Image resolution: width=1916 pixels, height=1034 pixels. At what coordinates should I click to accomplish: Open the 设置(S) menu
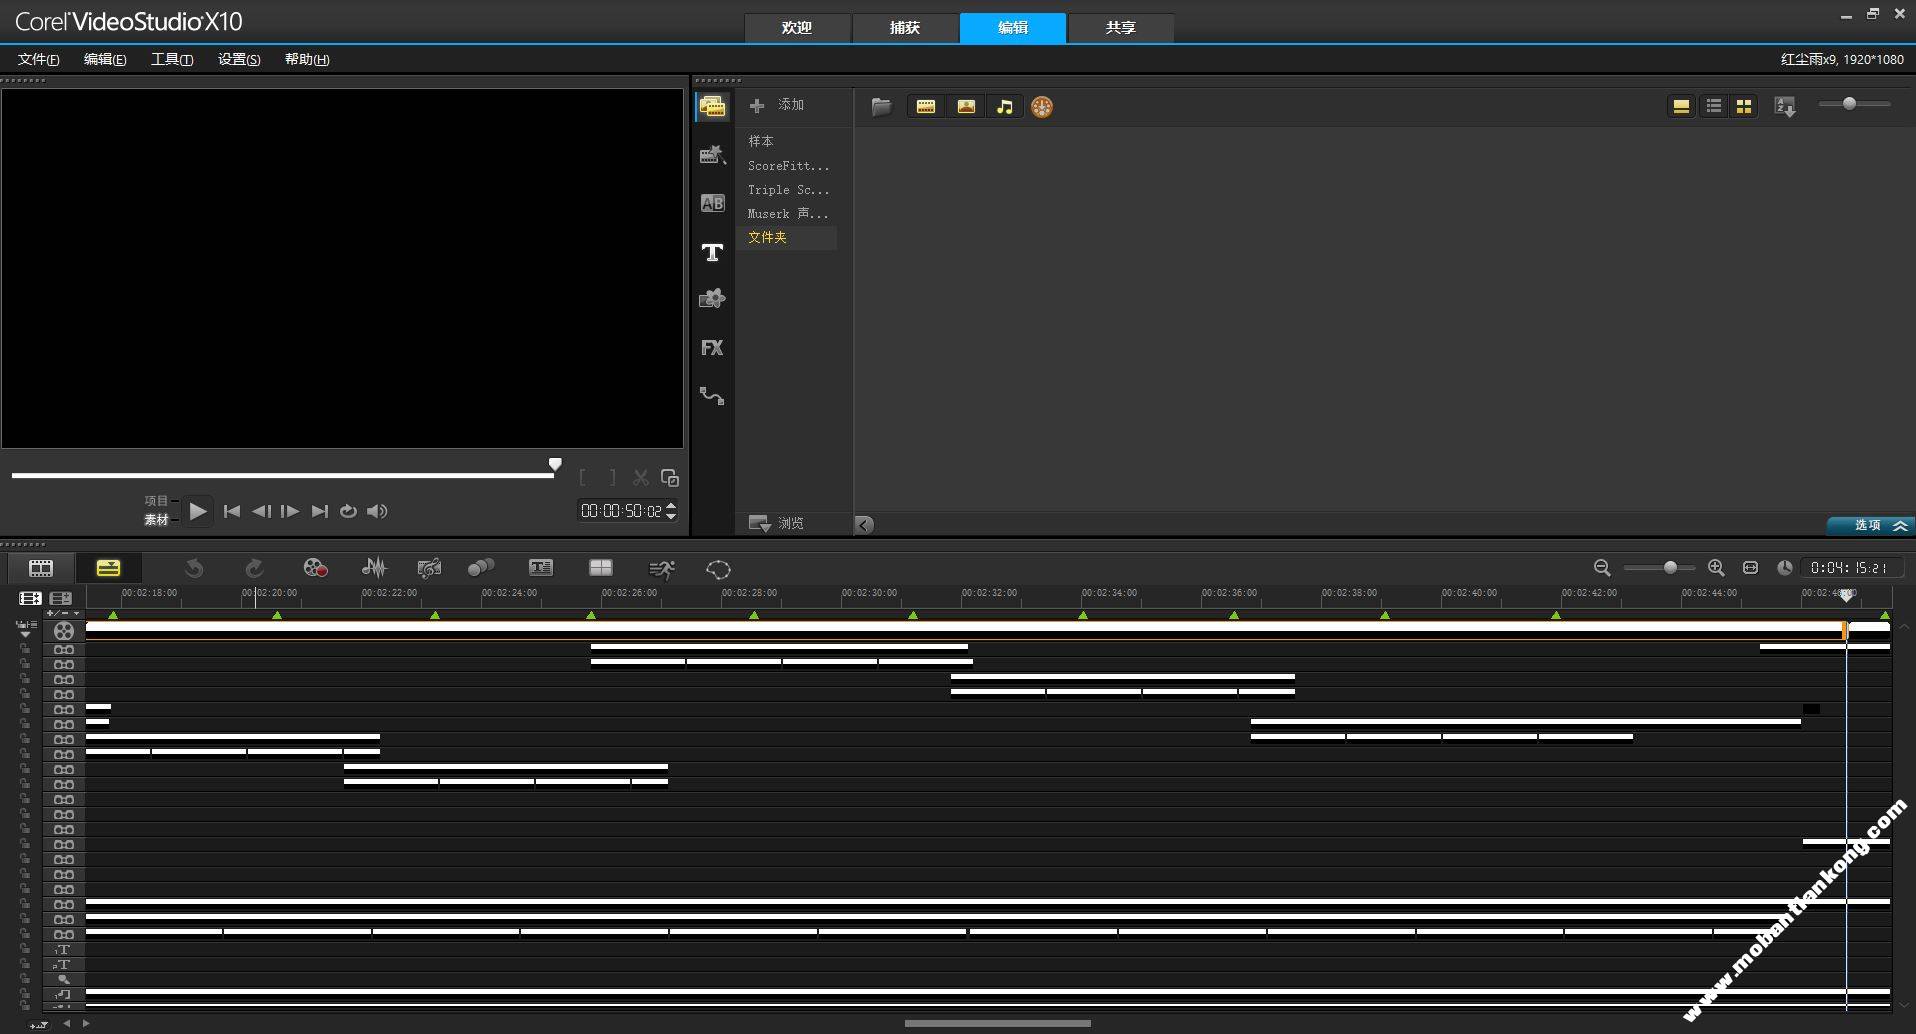click(238, 59)
